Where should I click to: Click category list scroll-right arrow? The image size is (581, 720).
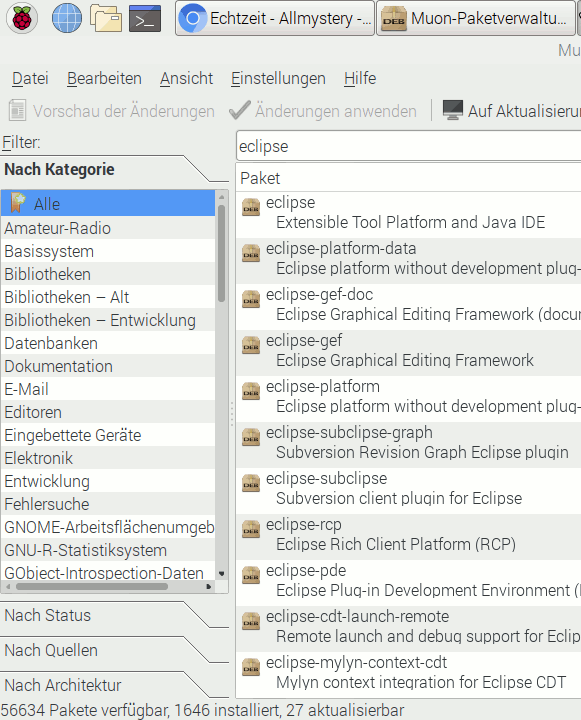point(209,586)
